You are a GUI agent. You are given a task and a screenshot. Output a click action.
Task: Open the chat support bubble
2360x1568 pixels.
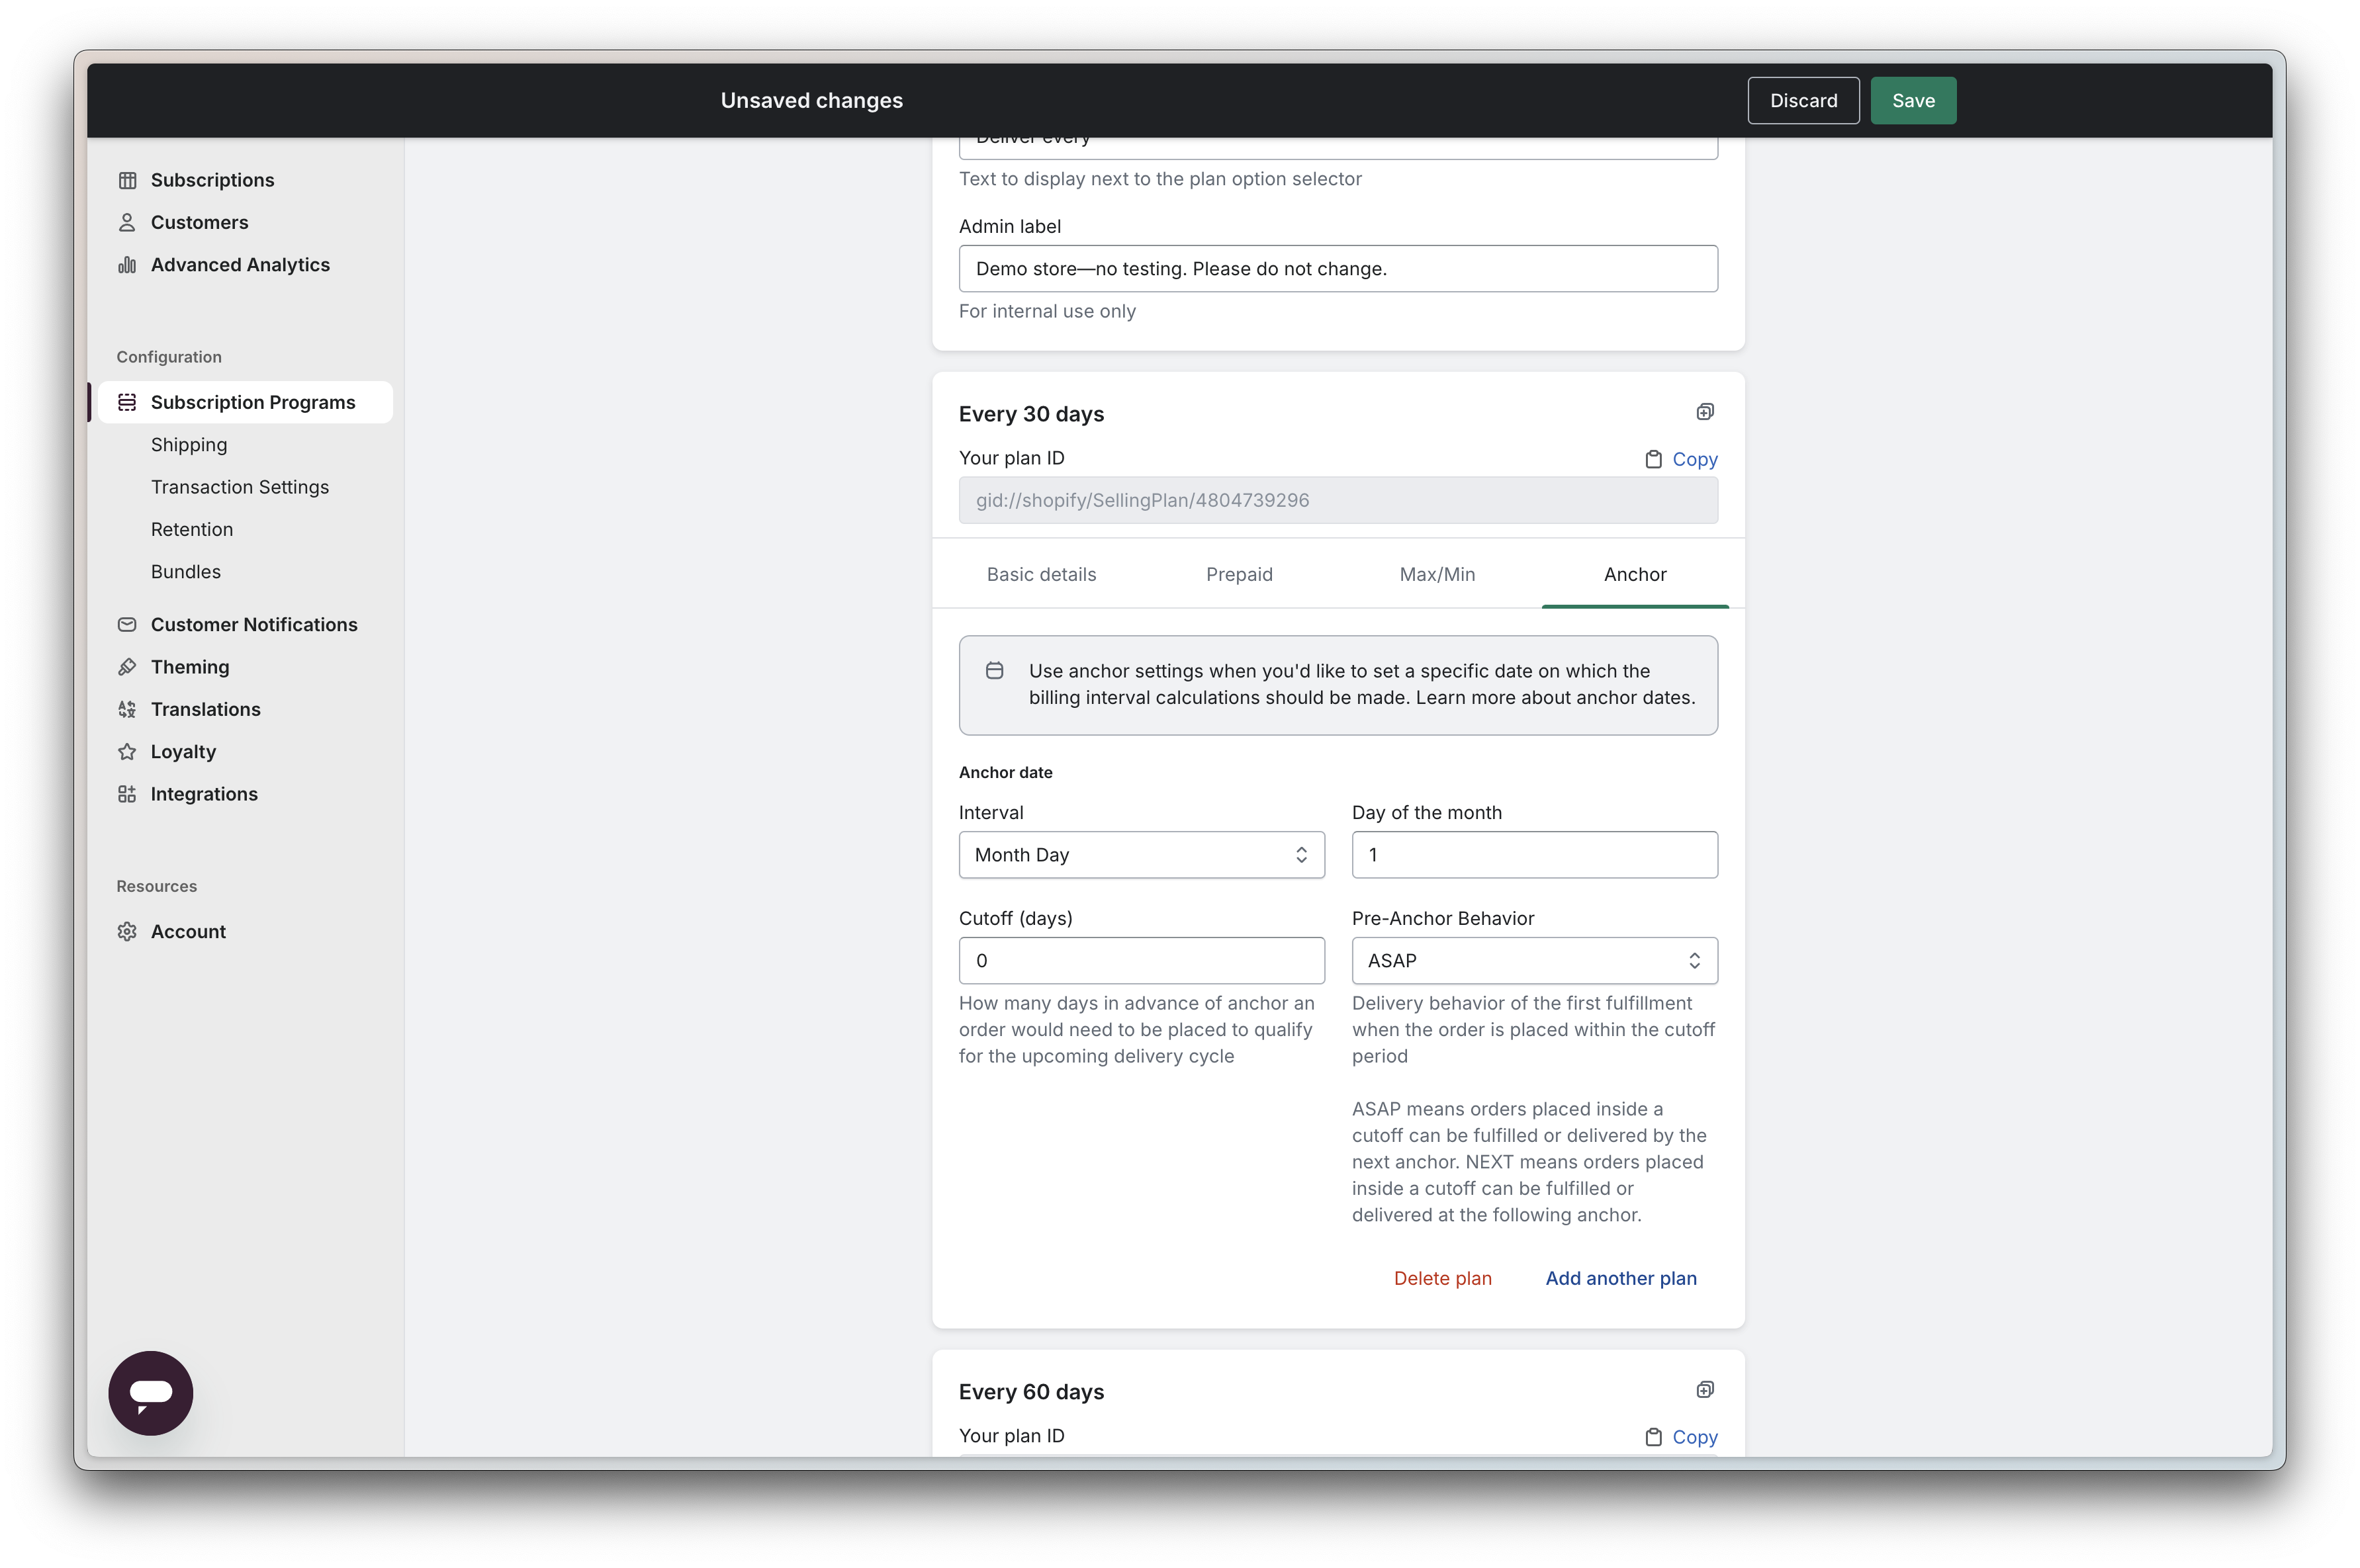pos(151,1393)
